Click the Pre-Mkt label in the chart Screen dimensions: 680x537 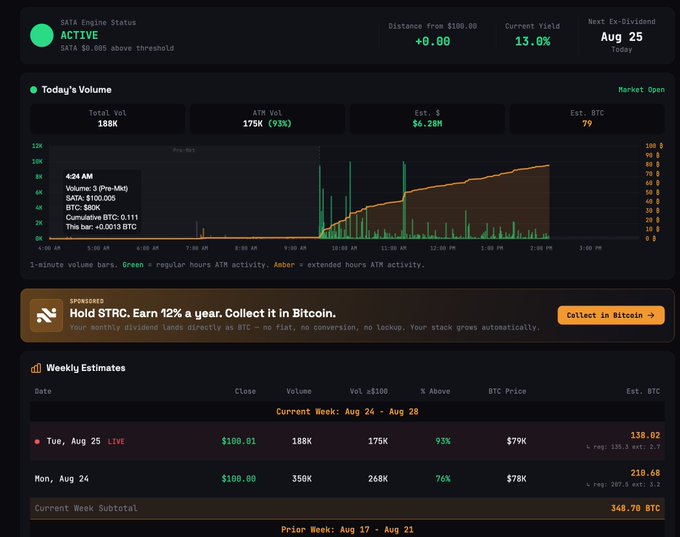tap(184, 150)
